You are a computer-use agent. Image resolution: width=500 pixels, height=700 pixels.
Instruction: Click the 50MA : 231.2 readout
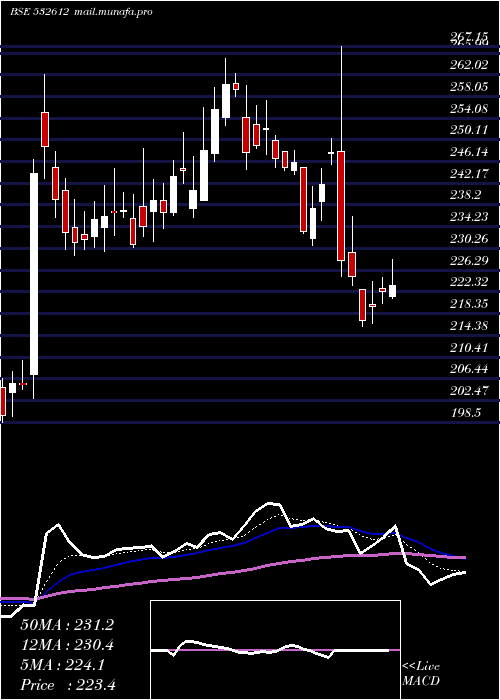click(67, 625)
